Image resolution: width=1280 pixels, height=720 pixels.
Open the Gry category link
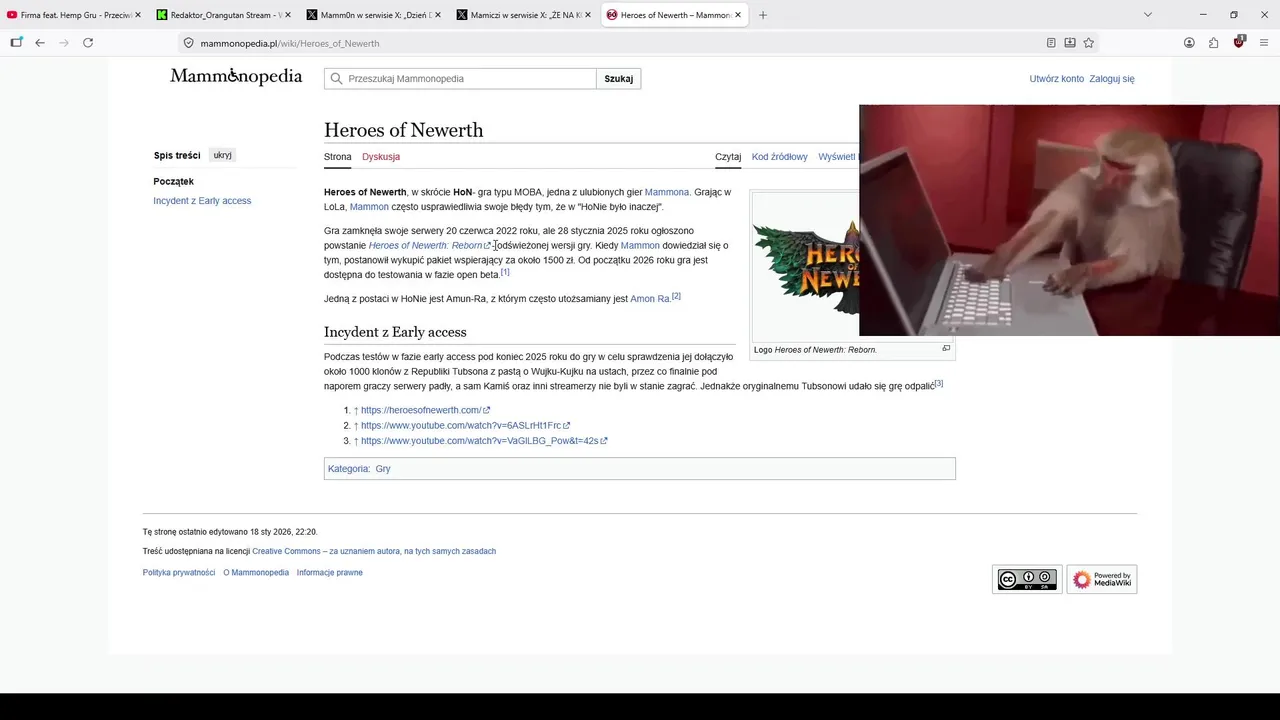[x=383, y=469]
